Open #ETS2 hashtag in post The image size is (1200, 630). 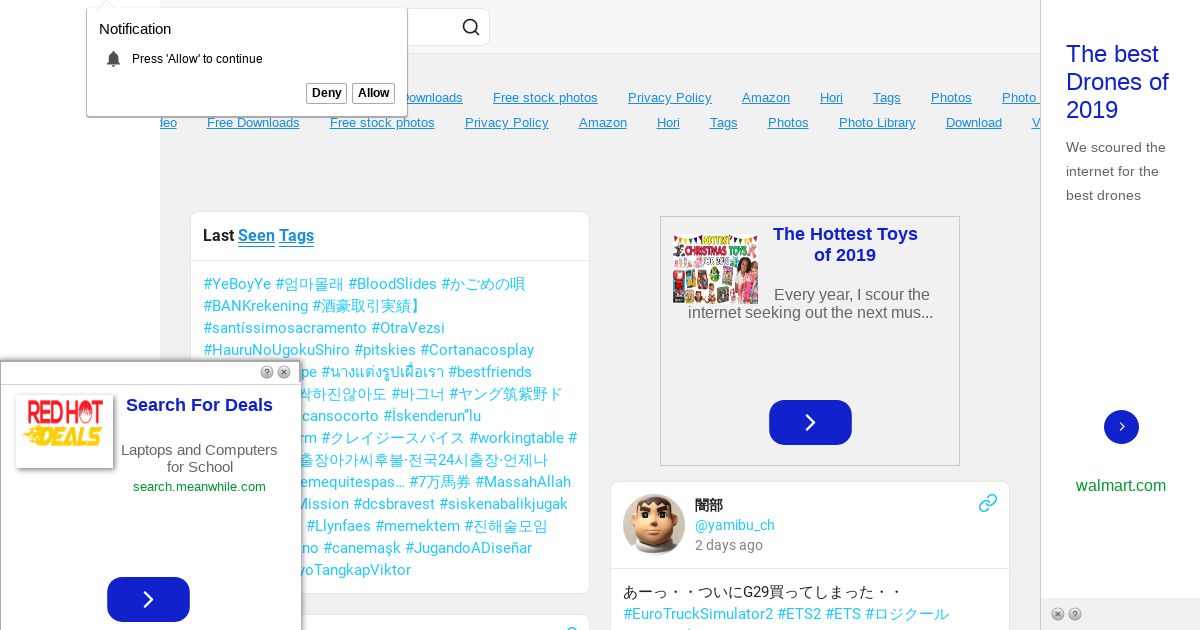799,614
